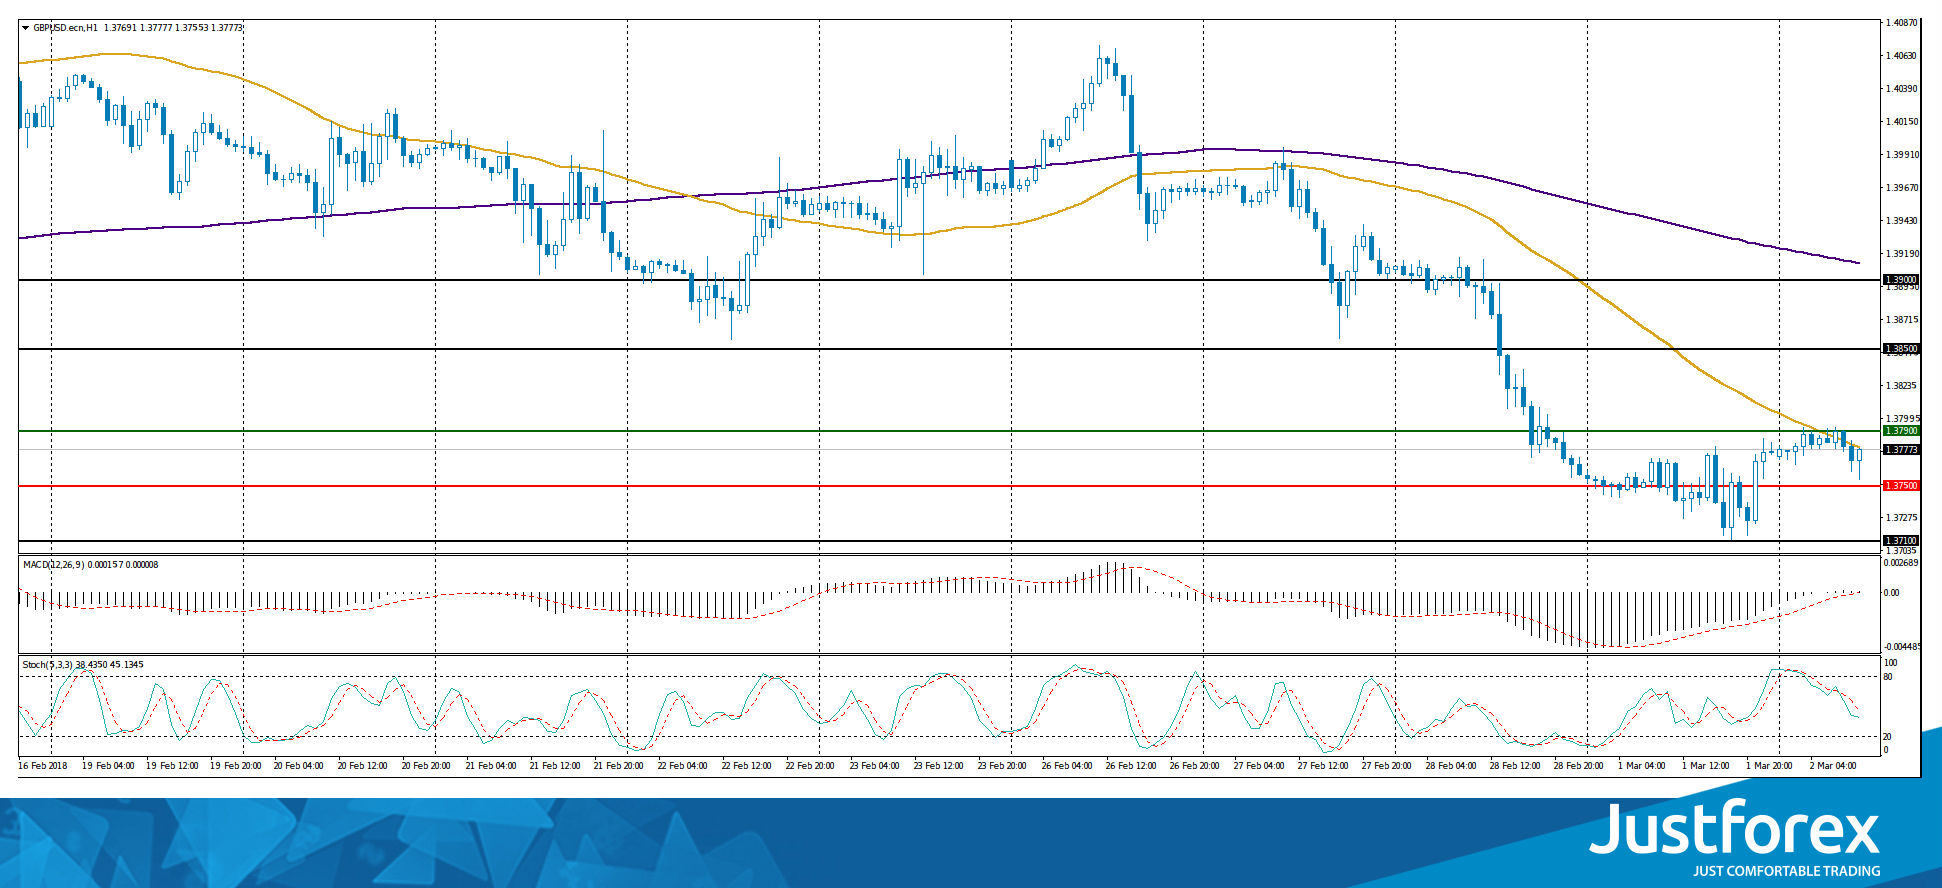Image resolution: width=1942 pixels, height=888 pixels.
Task: Click the 21 Feb 20:00 time label
Action: [620, 766]
